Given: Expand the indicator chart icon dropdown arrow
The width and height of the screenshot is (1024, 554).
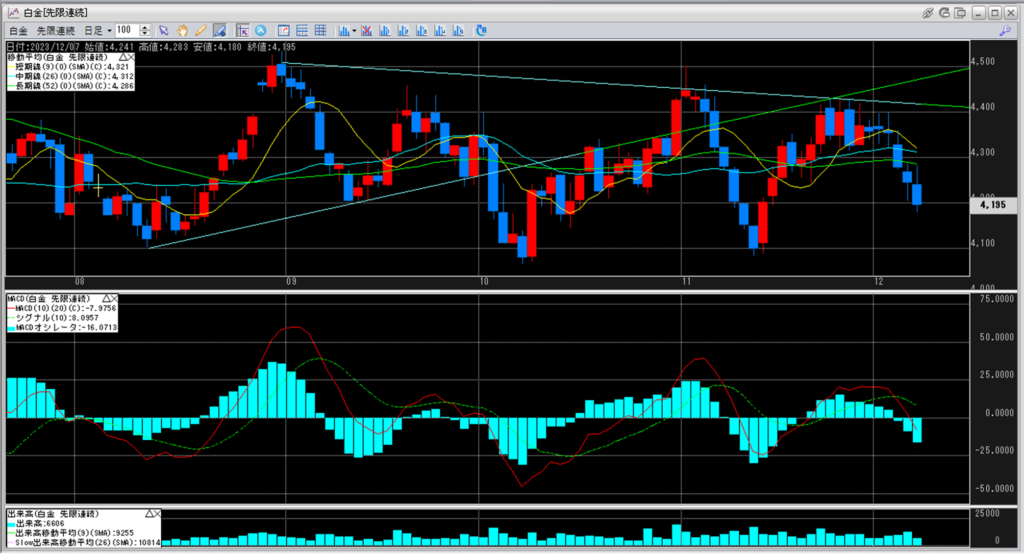Looking at the screenshot, I should click(x=355, y=31).
